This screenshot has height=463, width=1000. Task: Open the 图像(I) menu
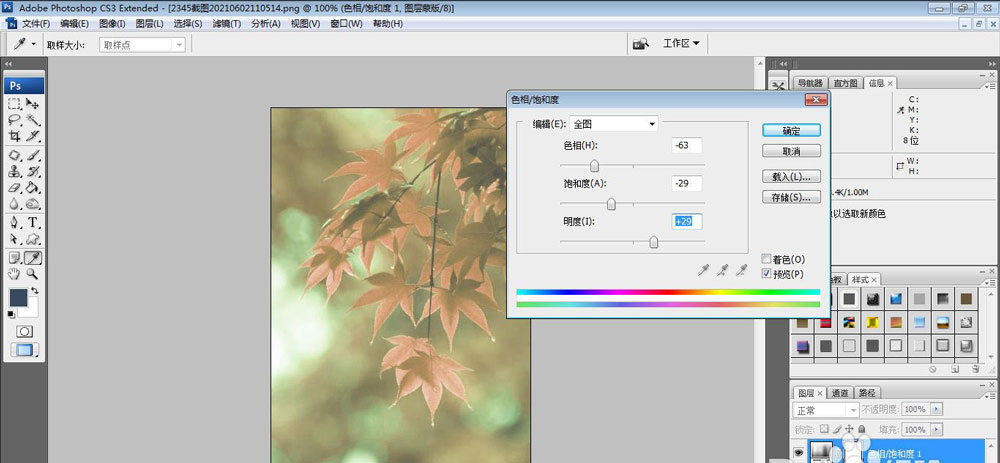pyautogui.click(x=112, y=24)
